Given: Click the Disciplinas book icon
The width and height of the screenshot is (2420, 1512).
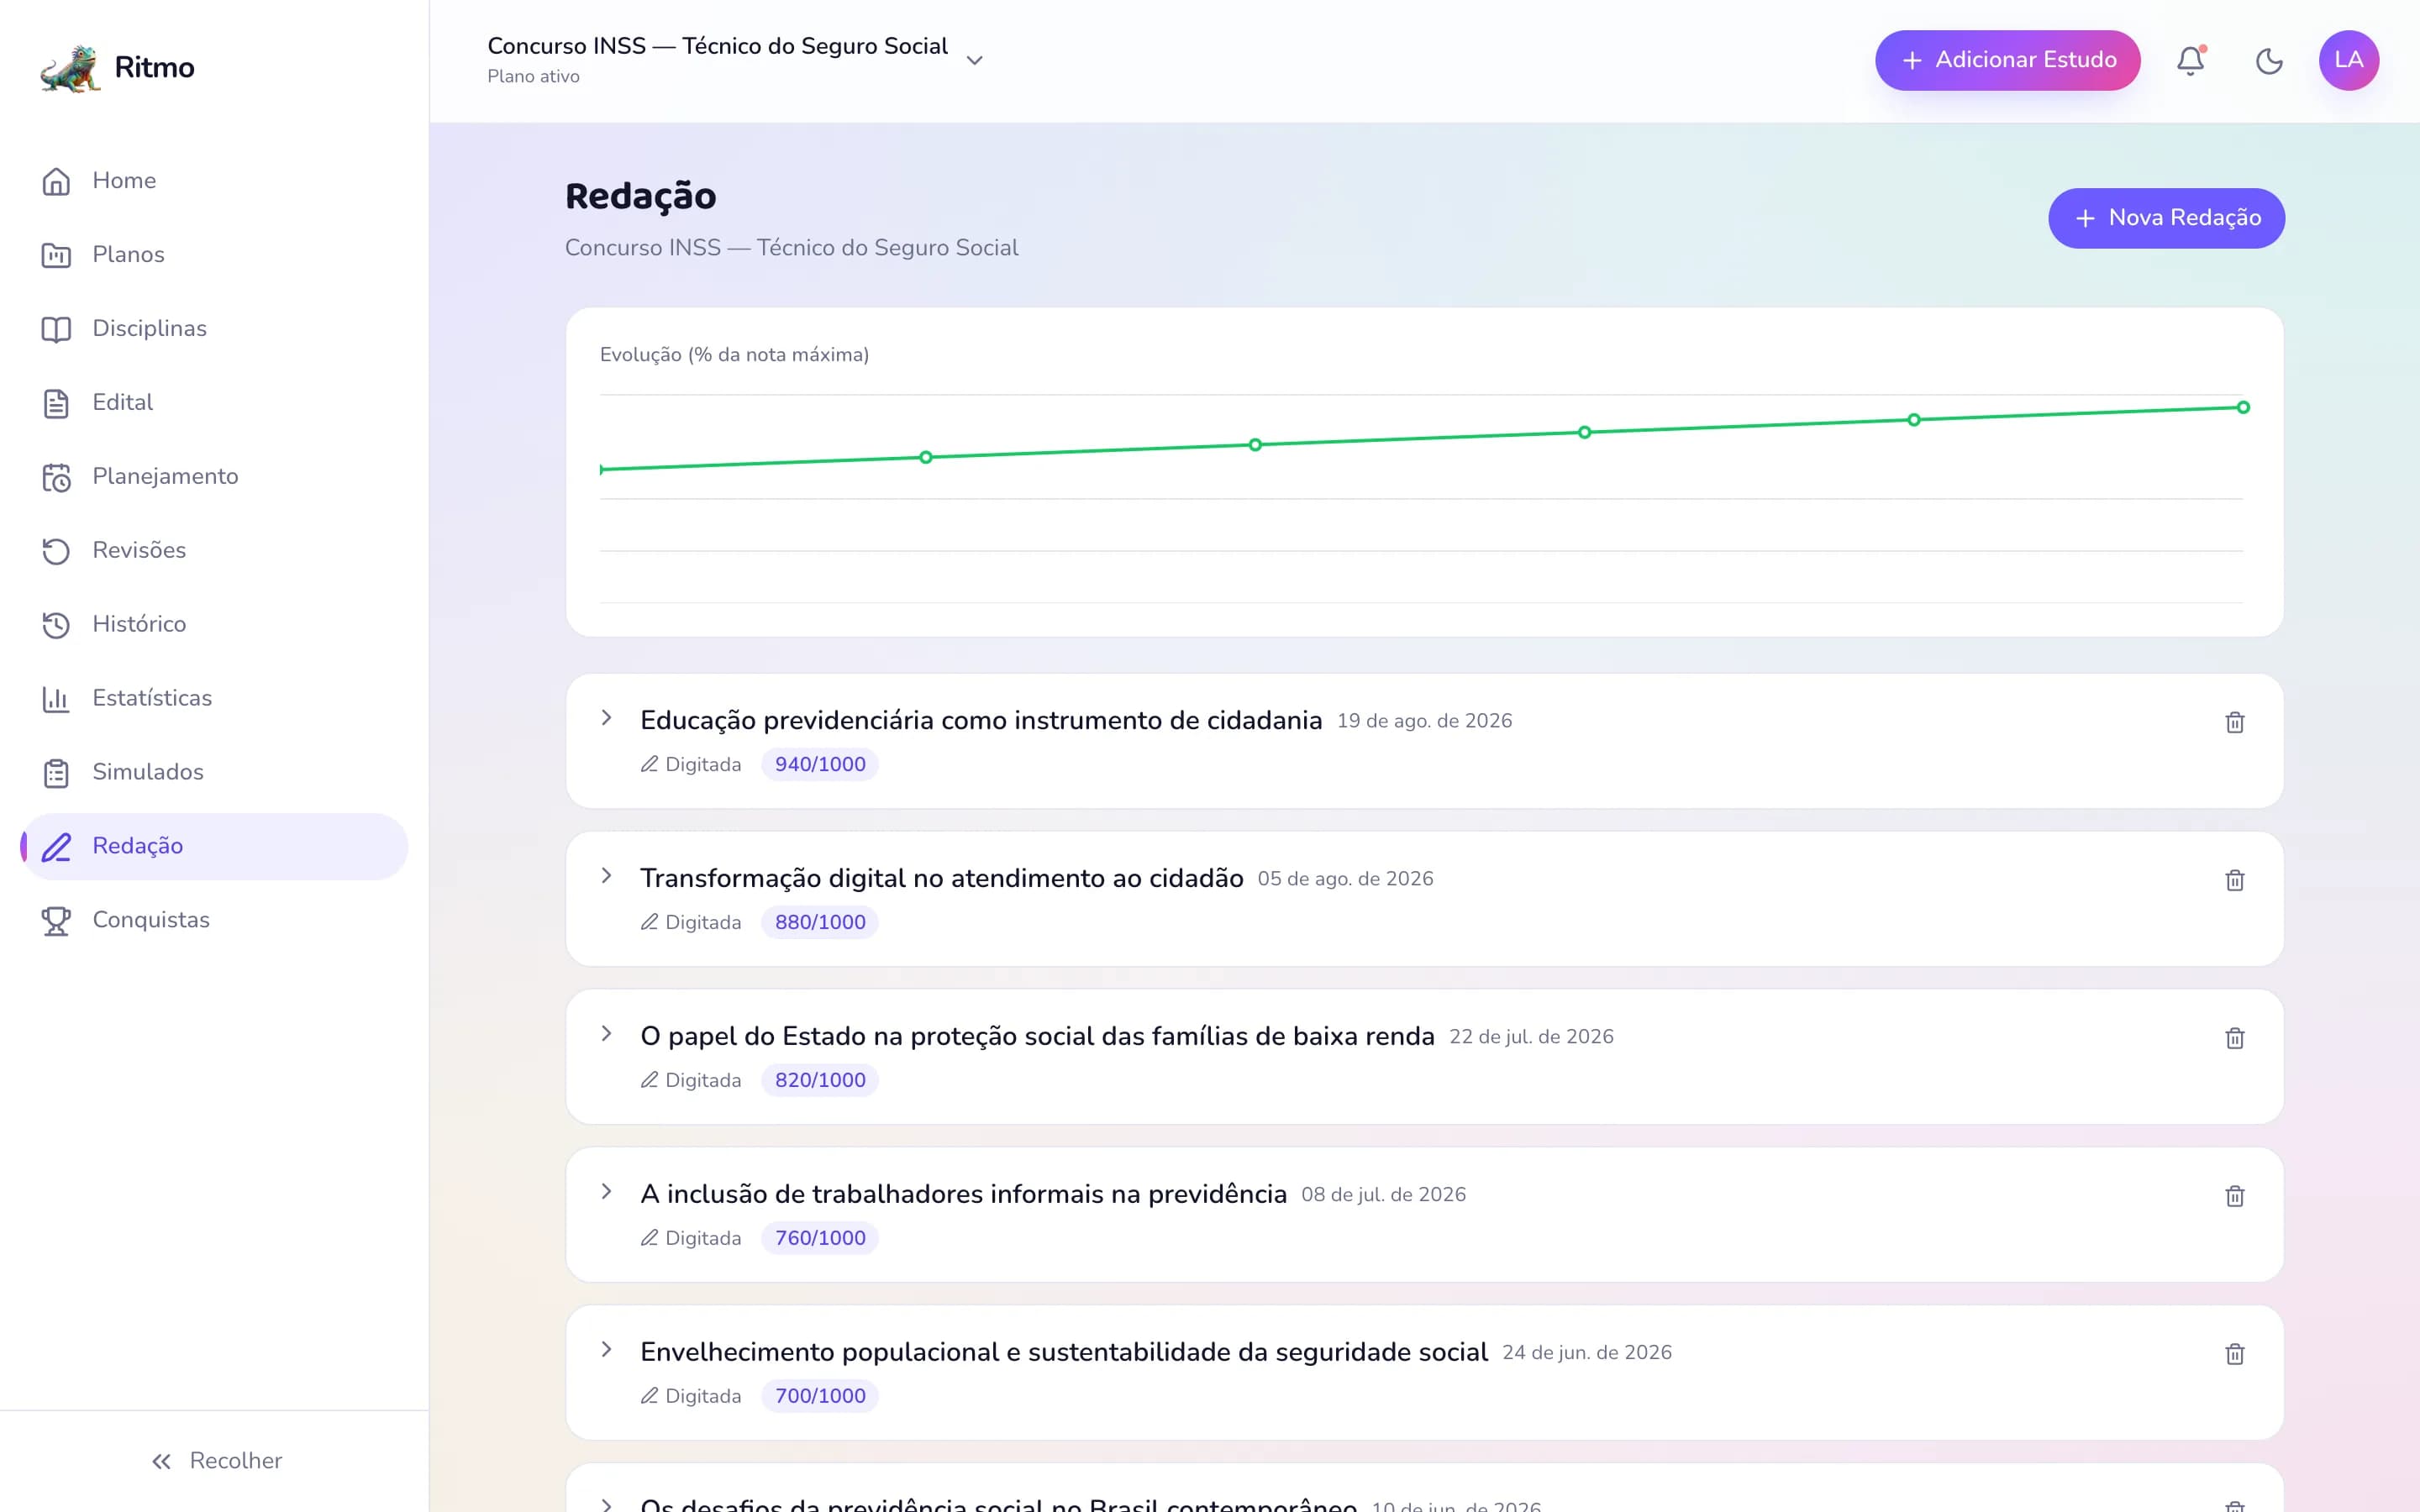Looking at the screenshot, I should (56, 329).
